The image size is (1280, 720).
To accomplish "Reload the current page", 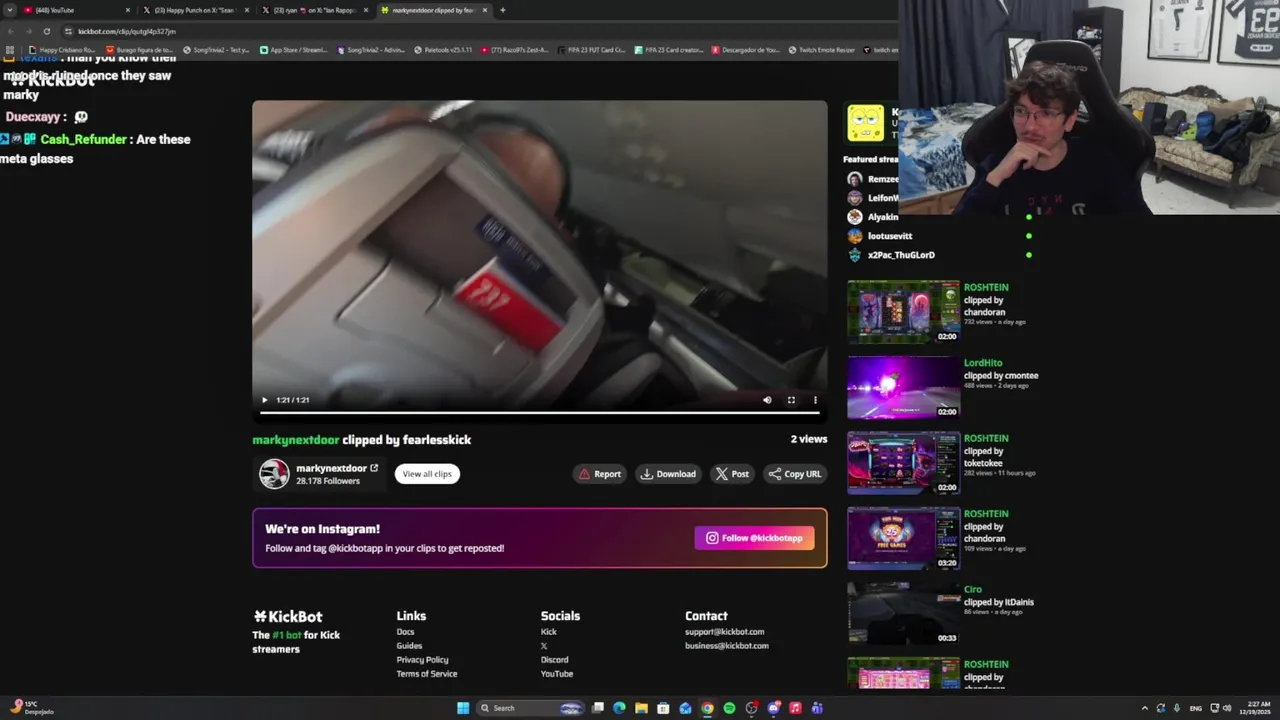I will point(46,31).
